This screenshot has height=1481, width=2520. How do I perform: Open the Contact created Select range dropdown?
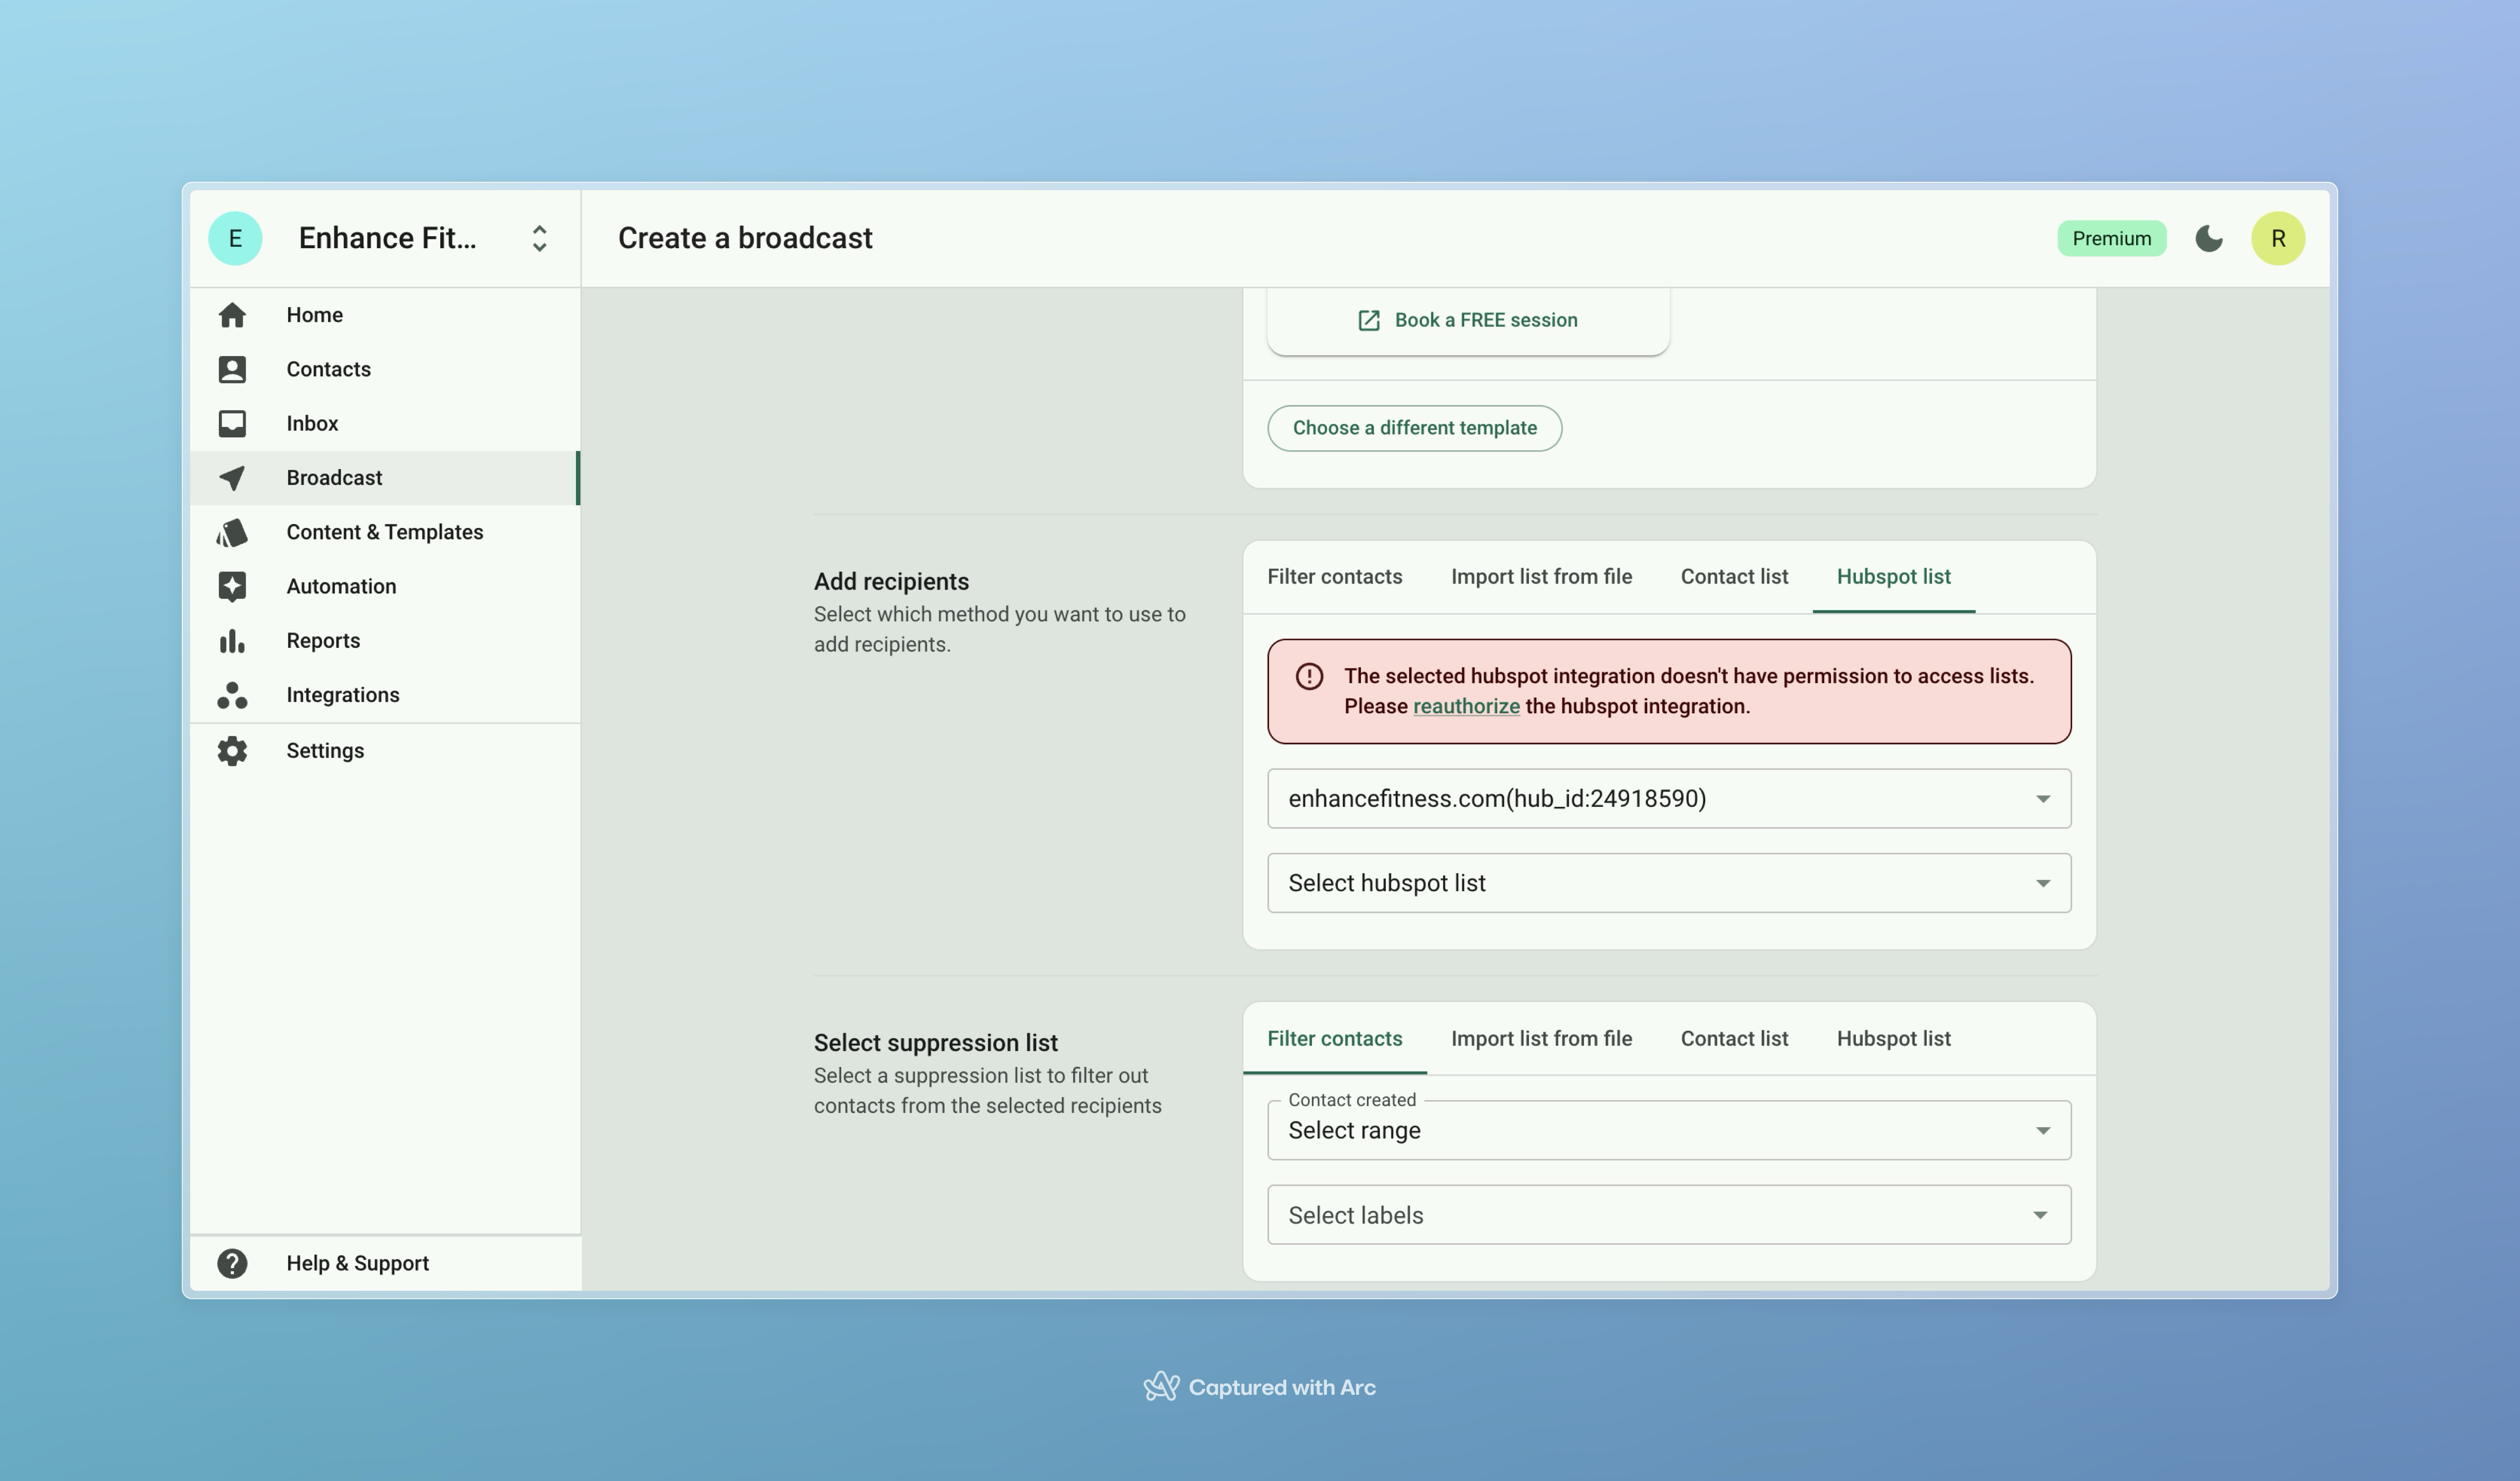tap(1669, 1130)
